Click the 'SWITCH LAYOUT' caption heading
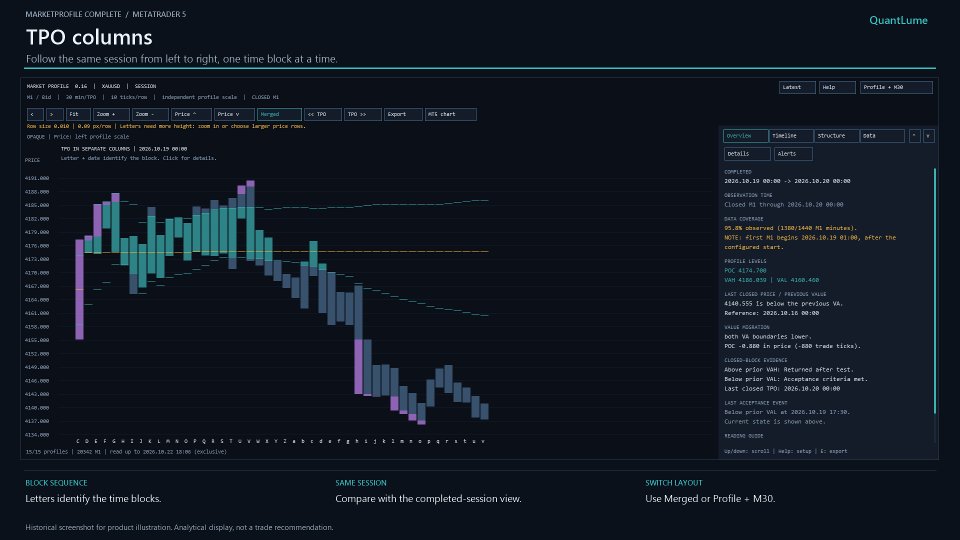The height and width of the screenshot is (540, 960). pos(673,483)
